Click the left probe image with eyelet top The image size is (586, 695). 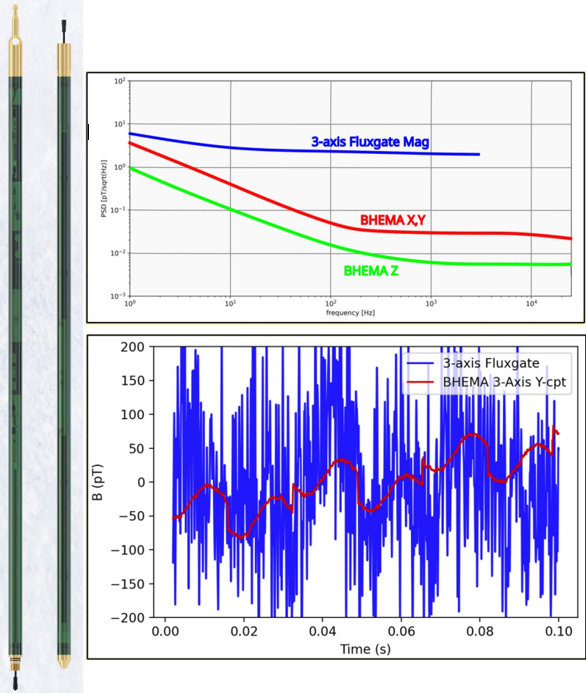coord(16,348)
